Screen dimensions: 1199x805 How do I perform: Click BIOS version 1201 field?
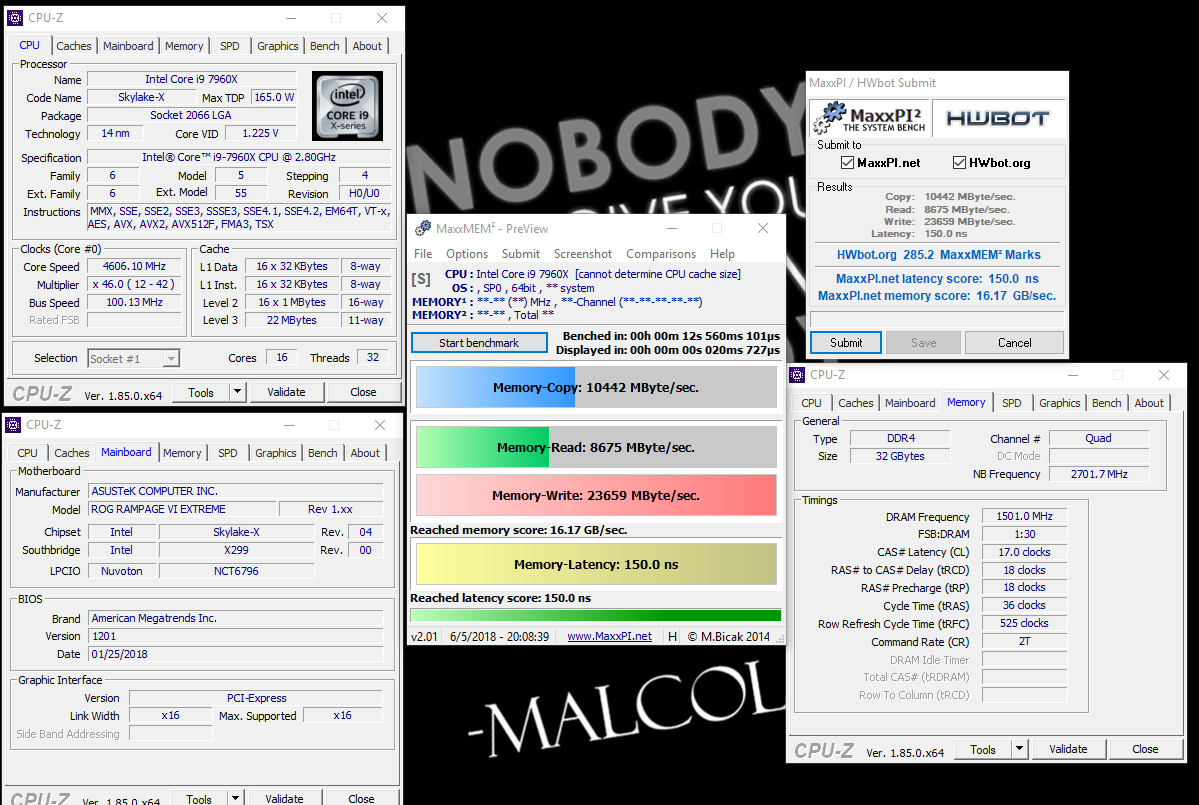tap(236, 636)
